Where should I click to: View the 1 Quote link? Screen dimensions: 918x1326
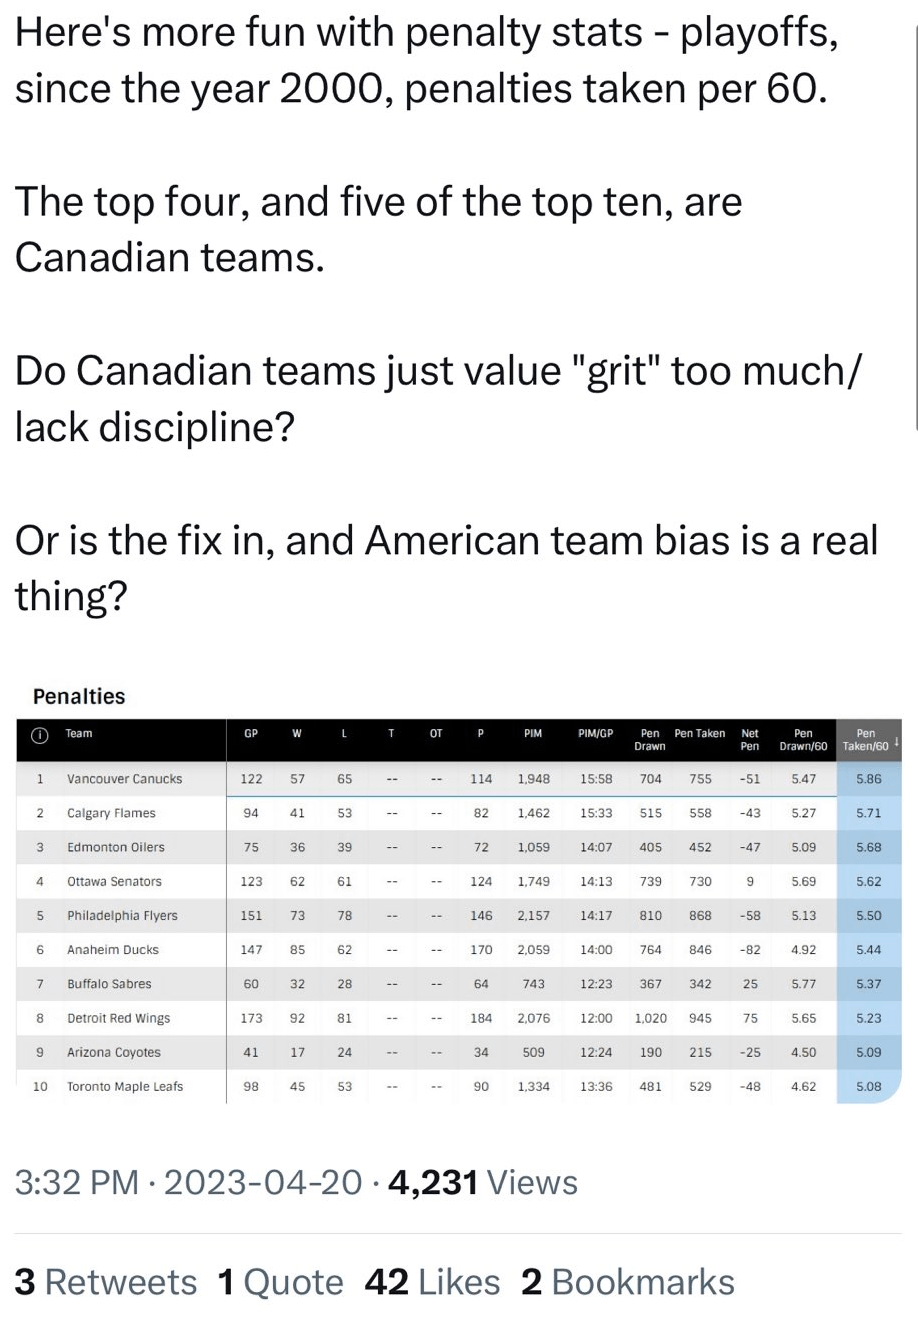(280, 1282)
